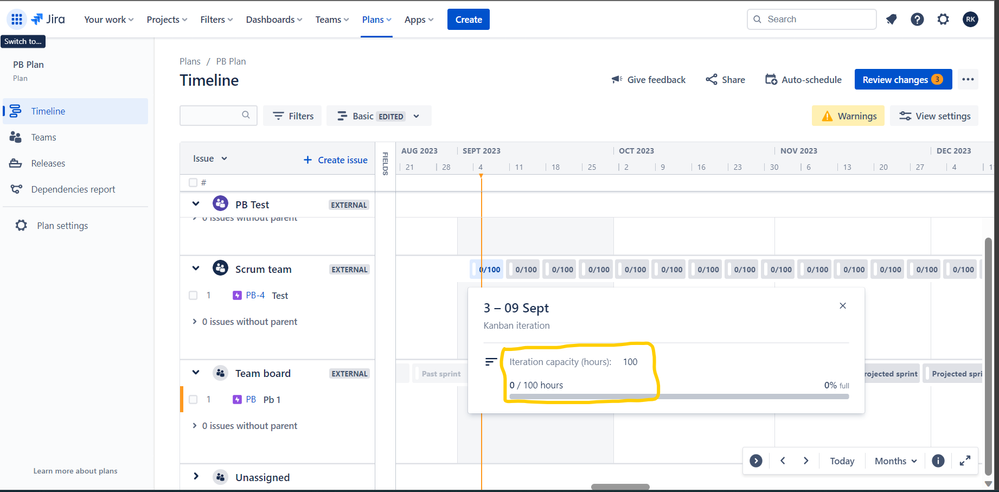Open the Basic EDITED view dropdown
Viewport: 999px width, 492px height.
[x=379, y=116]
